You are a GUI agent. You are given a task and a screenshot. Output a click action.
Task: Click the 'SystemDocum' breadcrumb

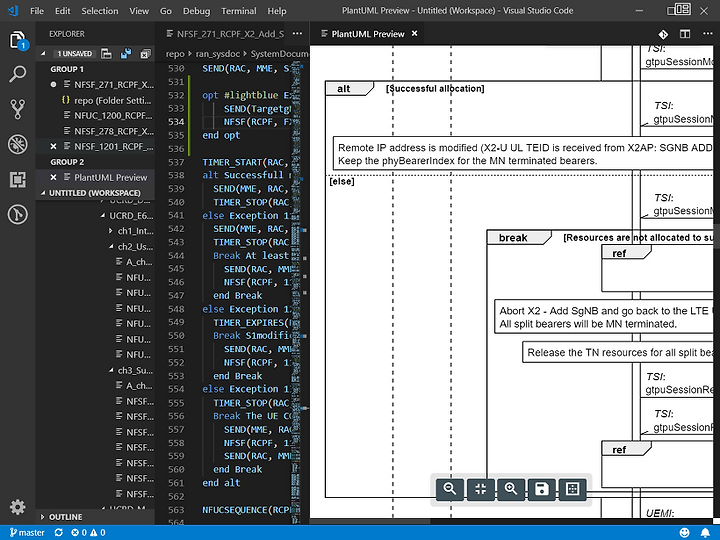[279, 54]
